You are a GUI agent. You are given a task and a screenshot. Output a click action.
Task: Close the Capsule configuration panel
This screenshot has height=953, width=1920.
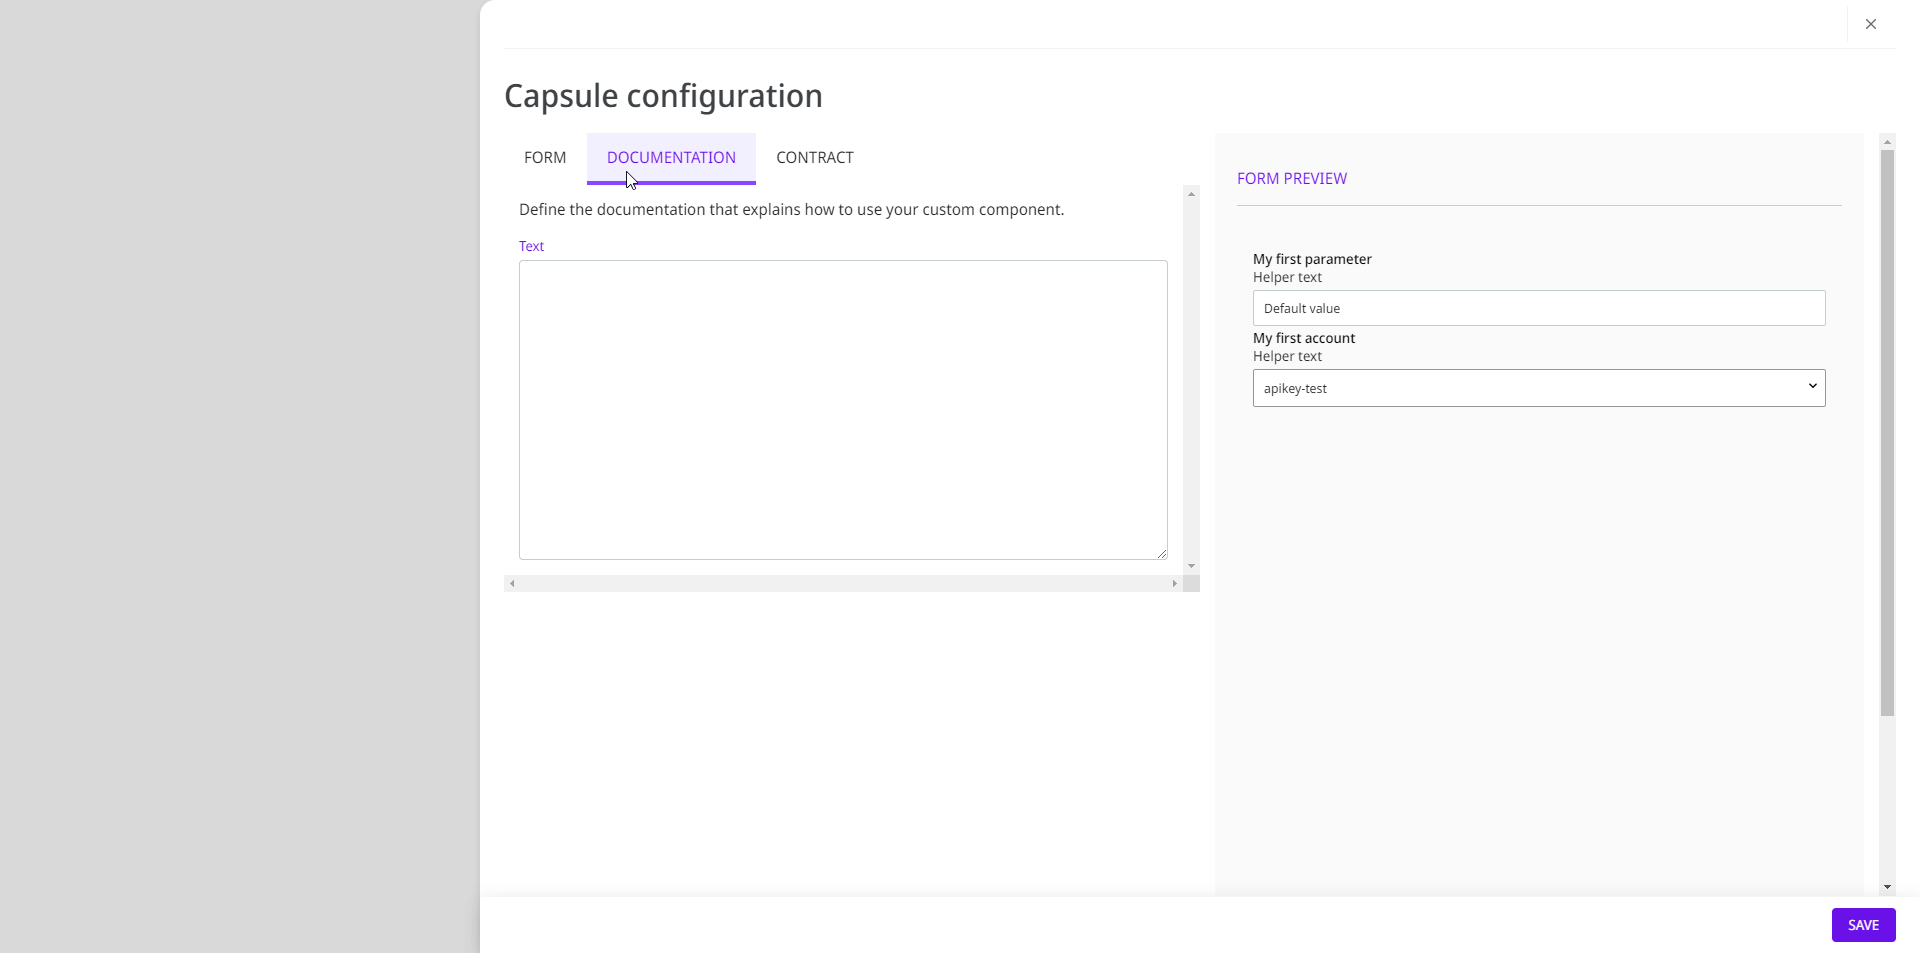point(1870,24)
